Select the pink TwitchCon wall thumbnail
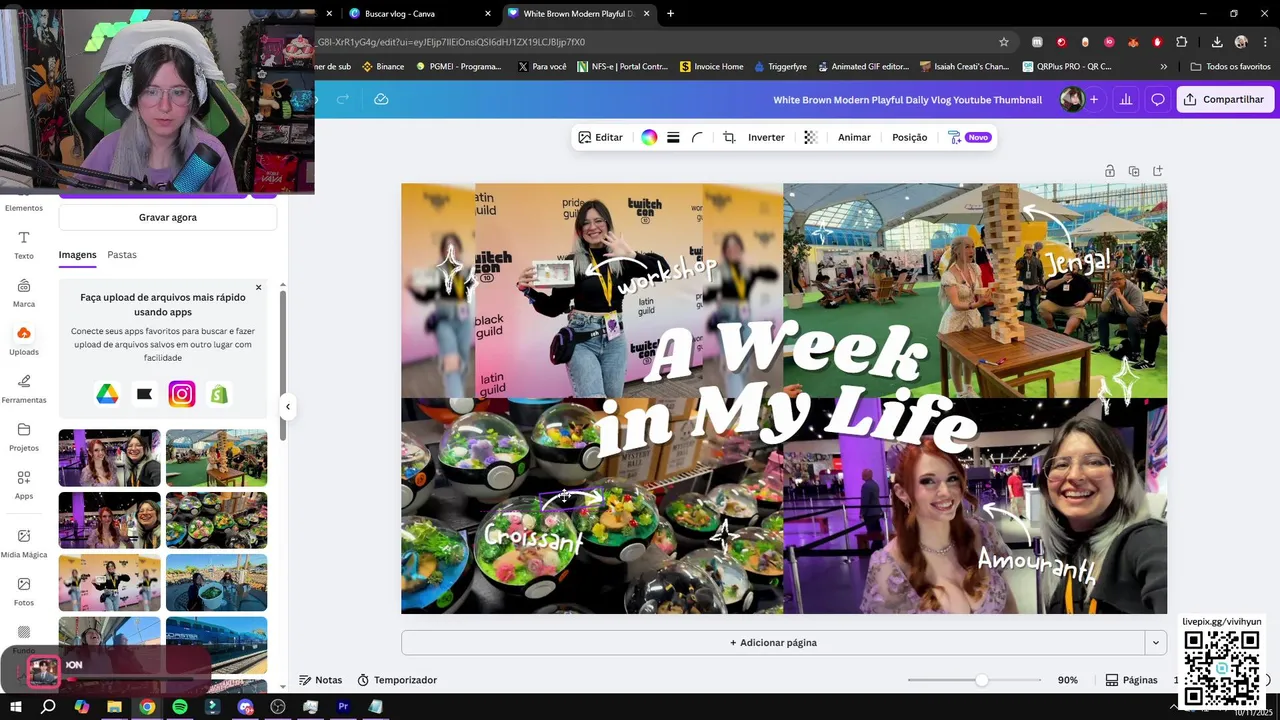1280x720 pixels. coord(109,582)
